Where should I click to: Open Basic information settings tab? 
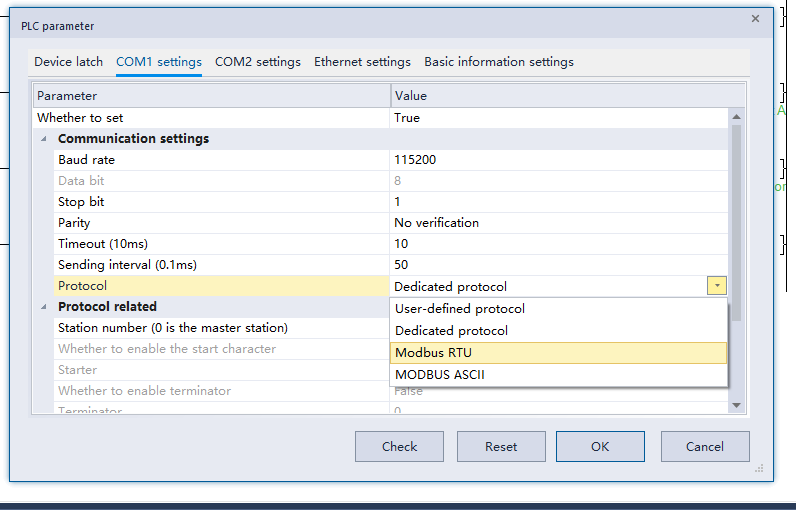498,62
